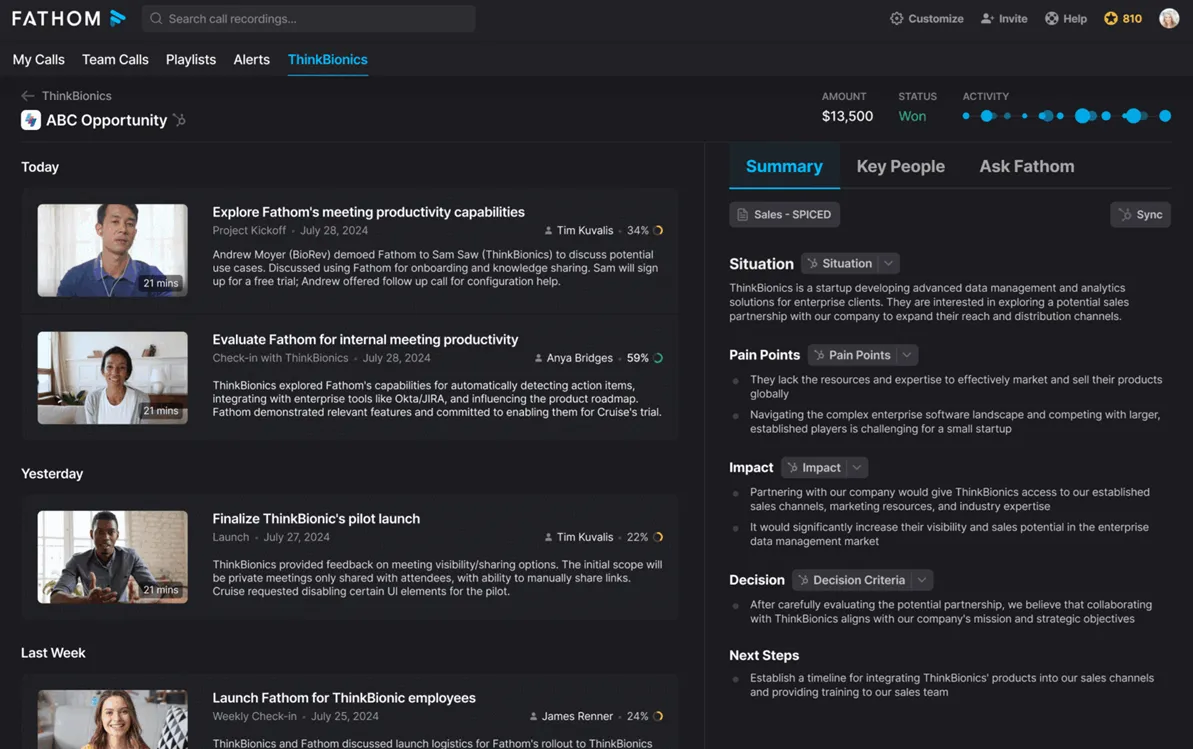This screenshot has height=749, width=1193.
Task: Click the Next Steps heading
Action: (x=764, y=655)
